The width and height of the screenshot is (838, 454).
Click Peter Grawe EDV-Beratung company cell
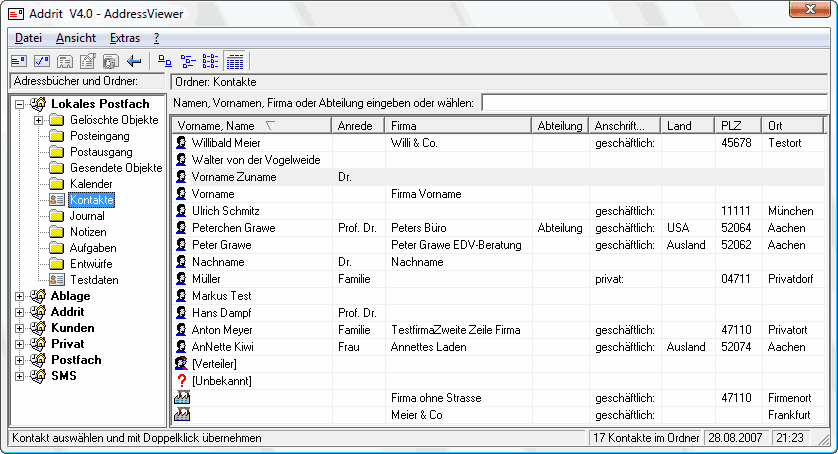coord(456,245)
